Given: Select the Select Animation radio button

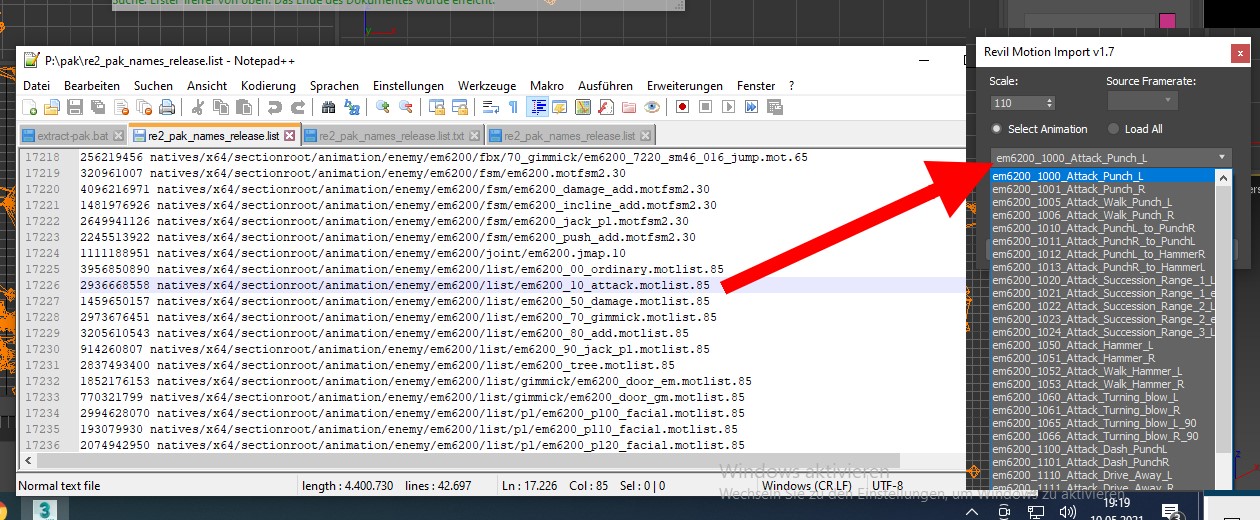Looking at the screenshot, I should click(x=996, y=129).
